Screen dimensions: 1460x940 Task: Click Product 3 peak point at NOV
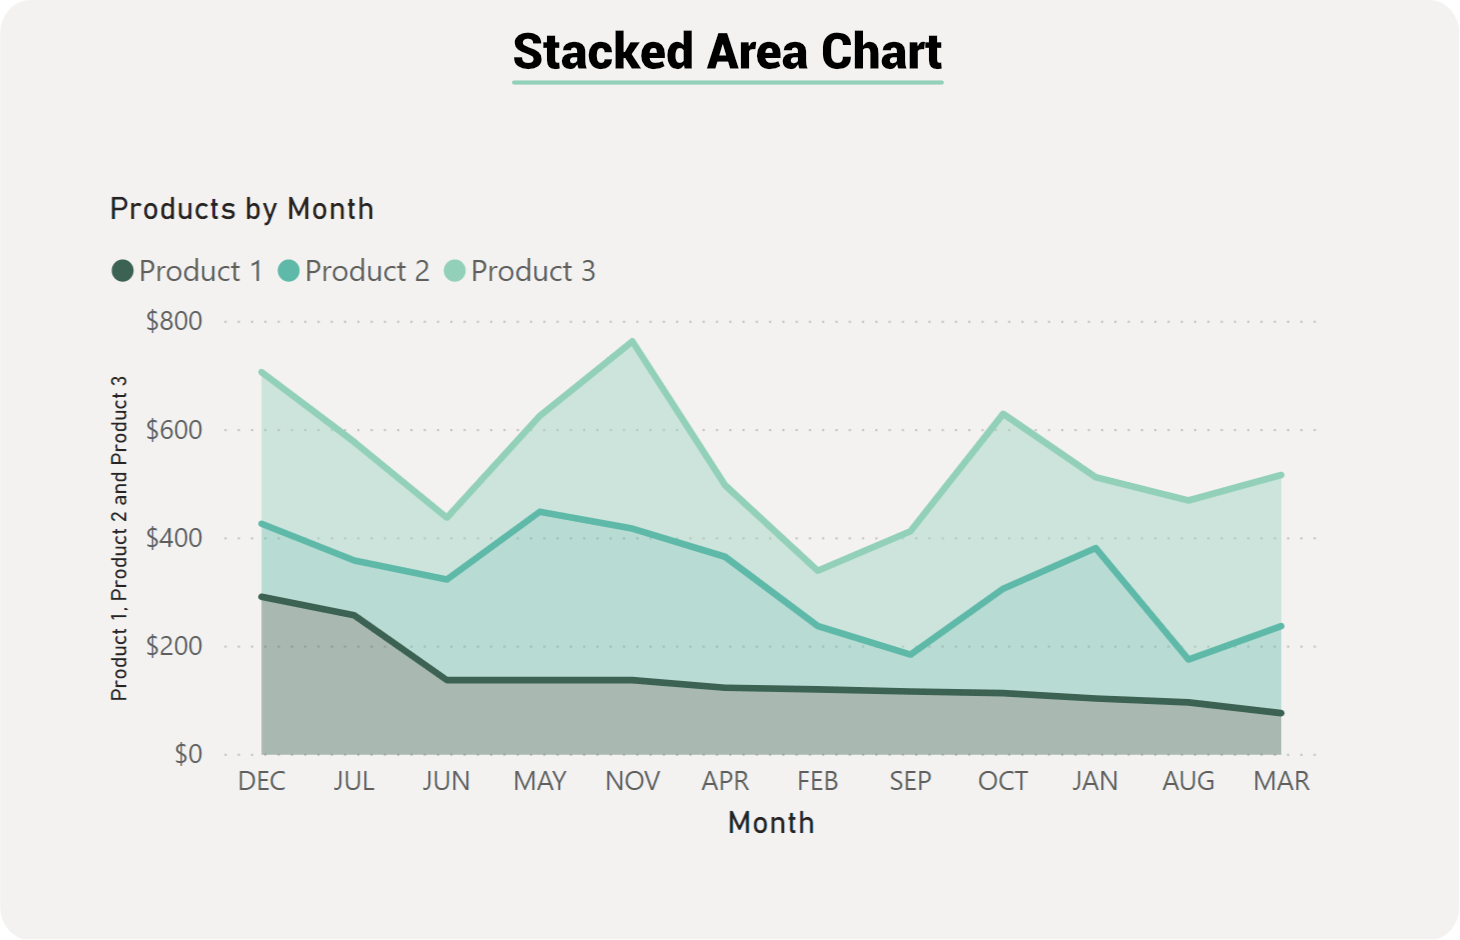point(632,341)
